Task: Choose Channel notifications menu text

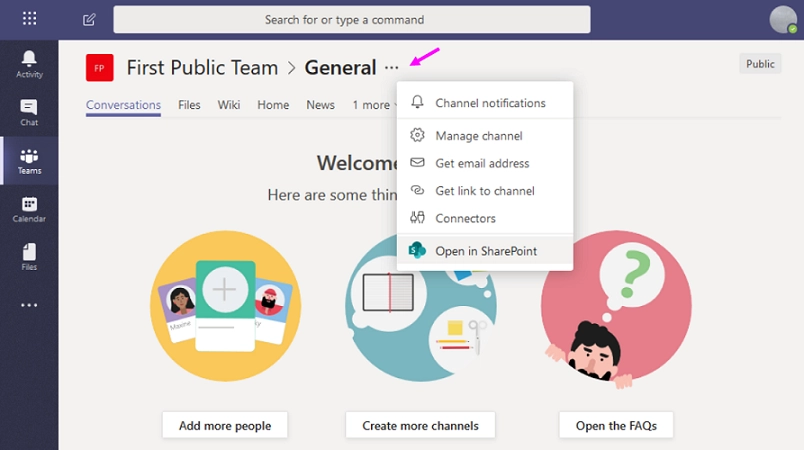Action: coord(490,103)
